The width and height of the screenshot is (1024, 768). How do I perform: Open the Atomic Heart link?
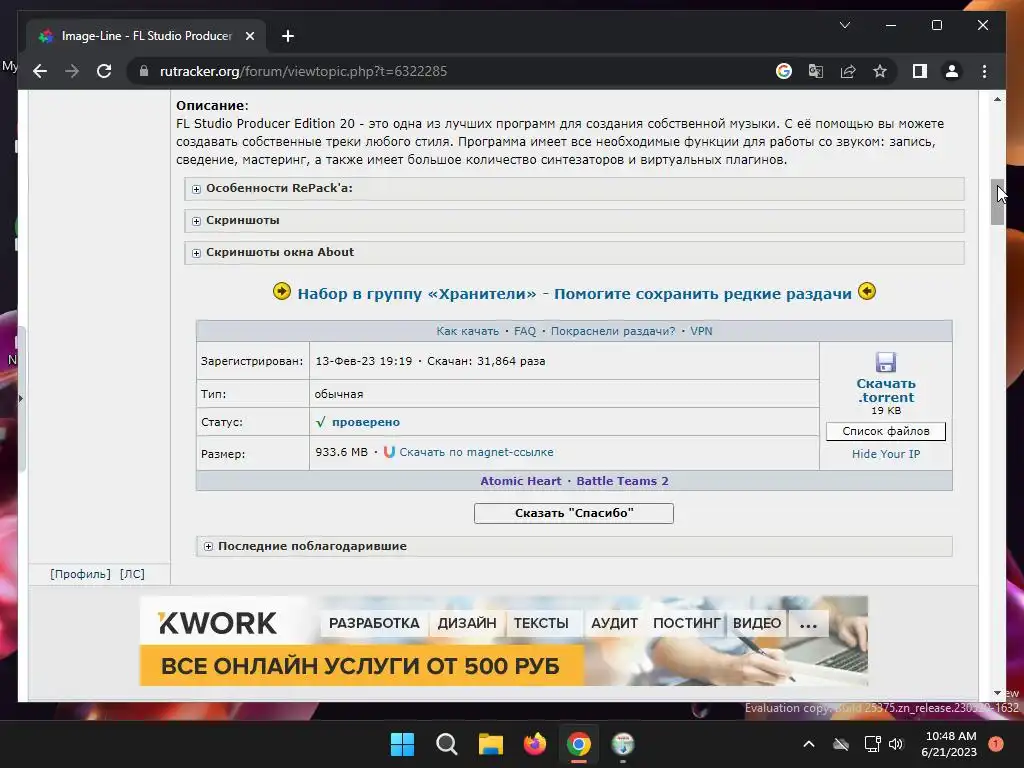520,481
